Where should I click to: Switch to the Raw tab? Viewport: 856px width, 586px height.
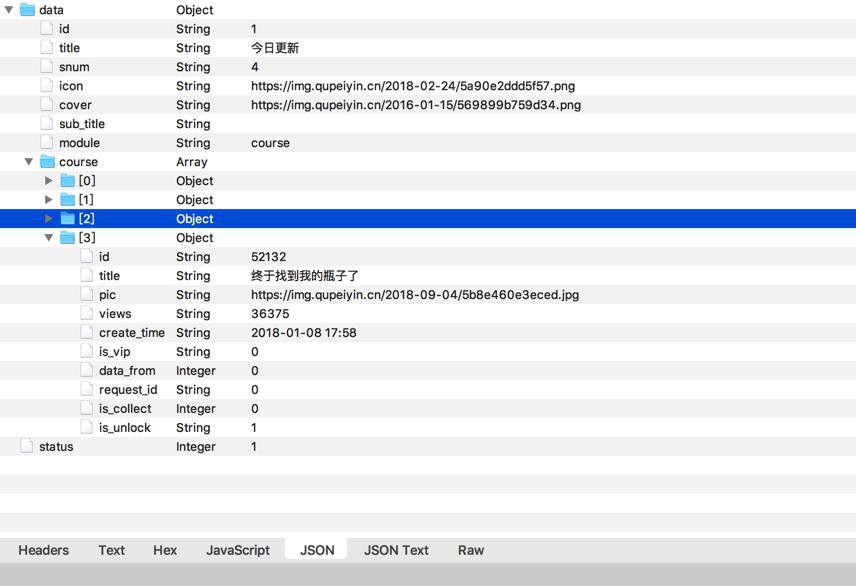point(471,550)
